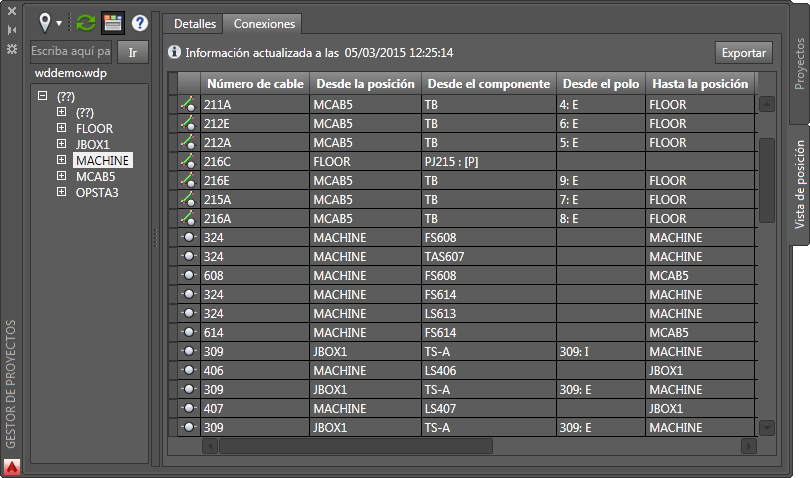Open the blue help question mark
The width and height of the screenshot is (810, 478).
(140, 22)
